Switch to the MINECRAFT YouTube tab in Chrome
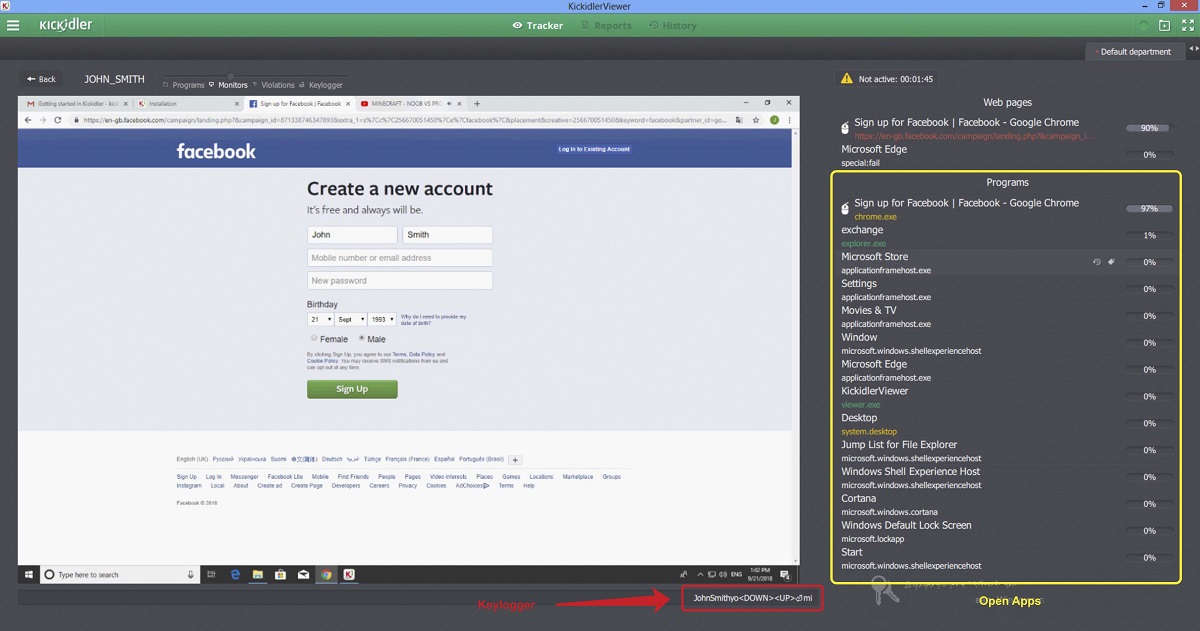The height and width of the screenshot is (631, 1200). (410, 103)
